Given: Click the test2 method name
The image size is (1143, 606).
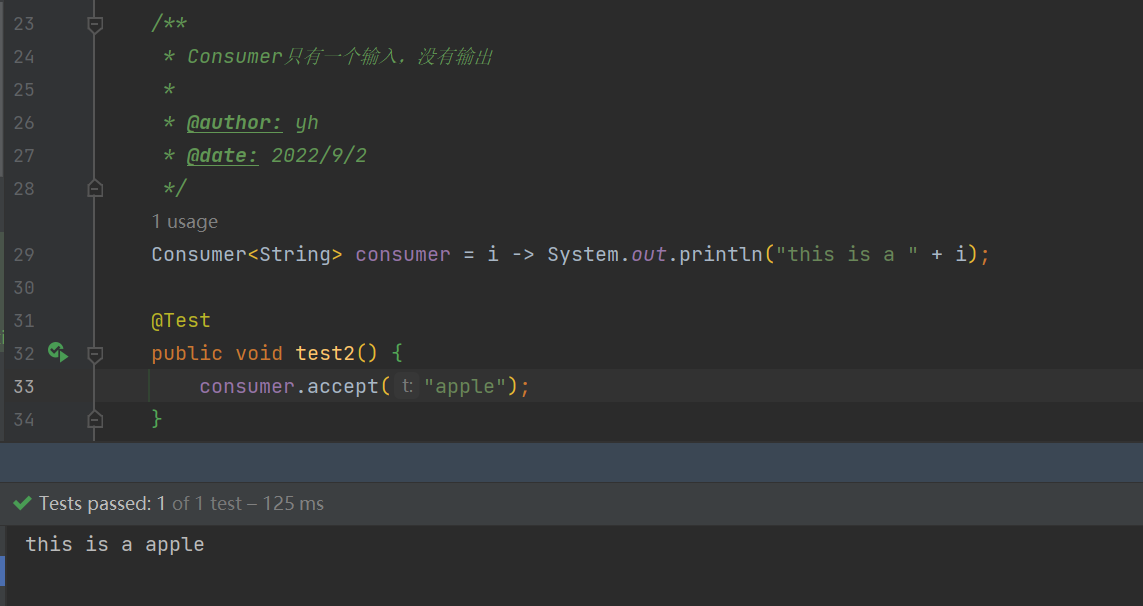Looking at the screenshot, I should pyautogui.click(x=325, y=353).
